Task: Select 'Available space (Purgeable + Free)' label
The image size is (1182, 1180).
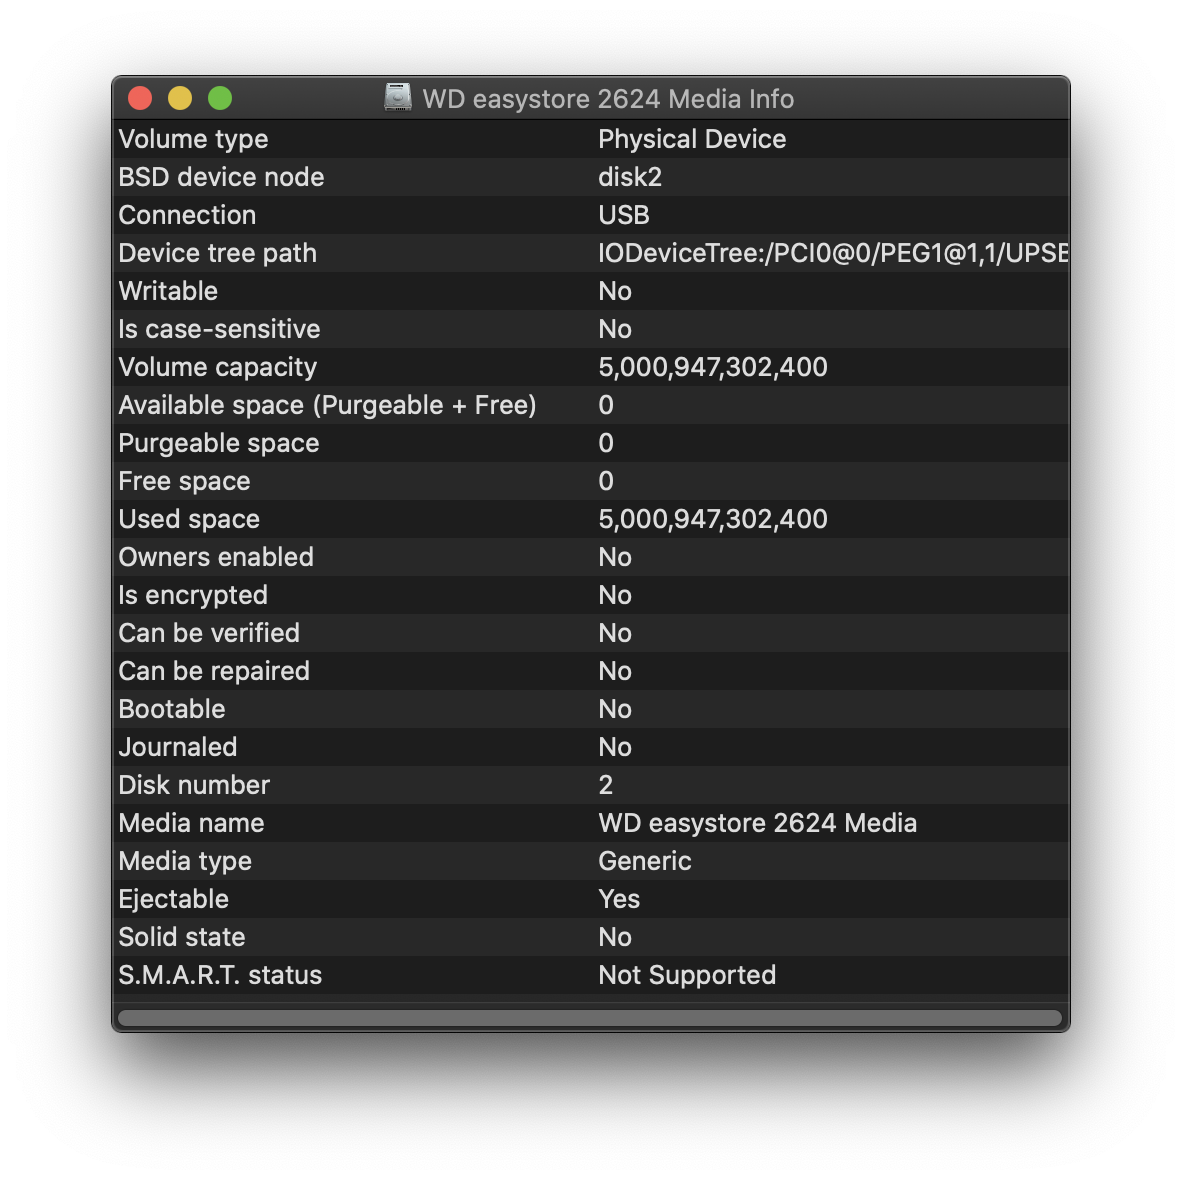Action: pyautogui.click(x=328, y=406)
